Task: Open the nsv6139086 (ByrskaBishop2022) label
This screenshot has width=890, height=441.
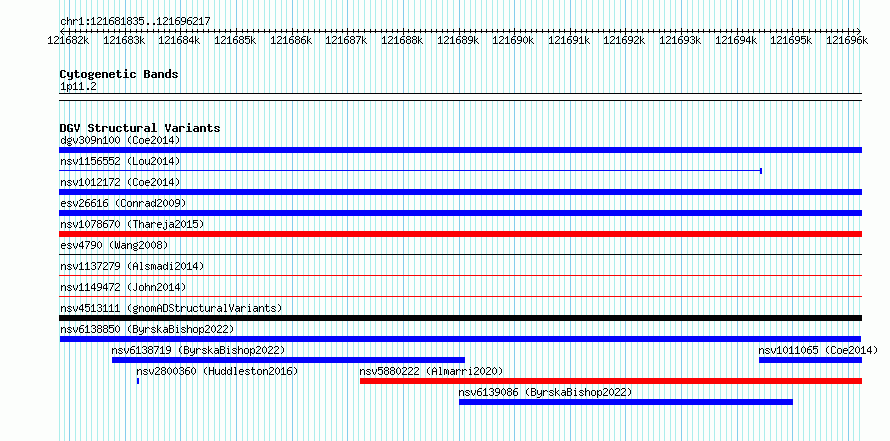Action: [x=545, y=392]
